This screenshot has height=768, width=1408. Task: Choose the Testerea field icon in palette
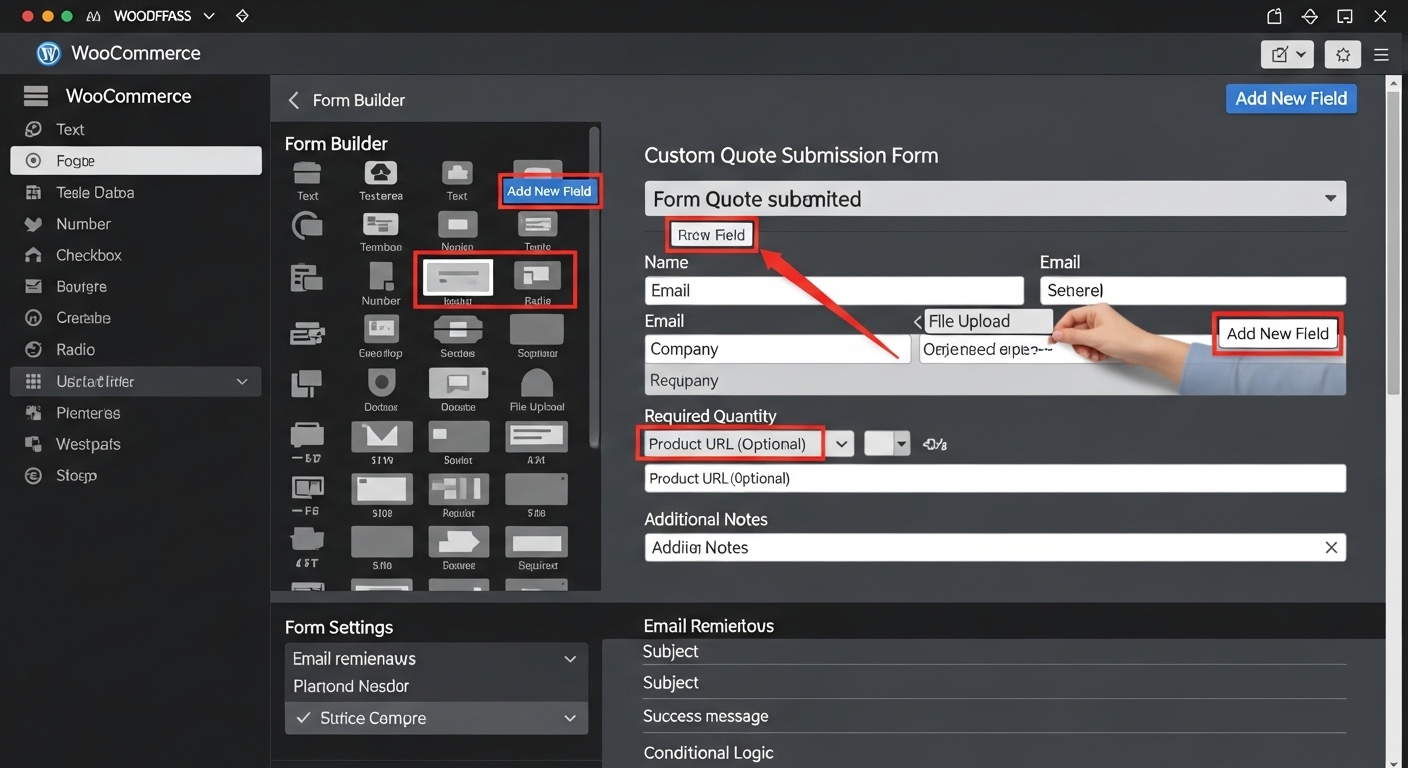tap(380, 173)
